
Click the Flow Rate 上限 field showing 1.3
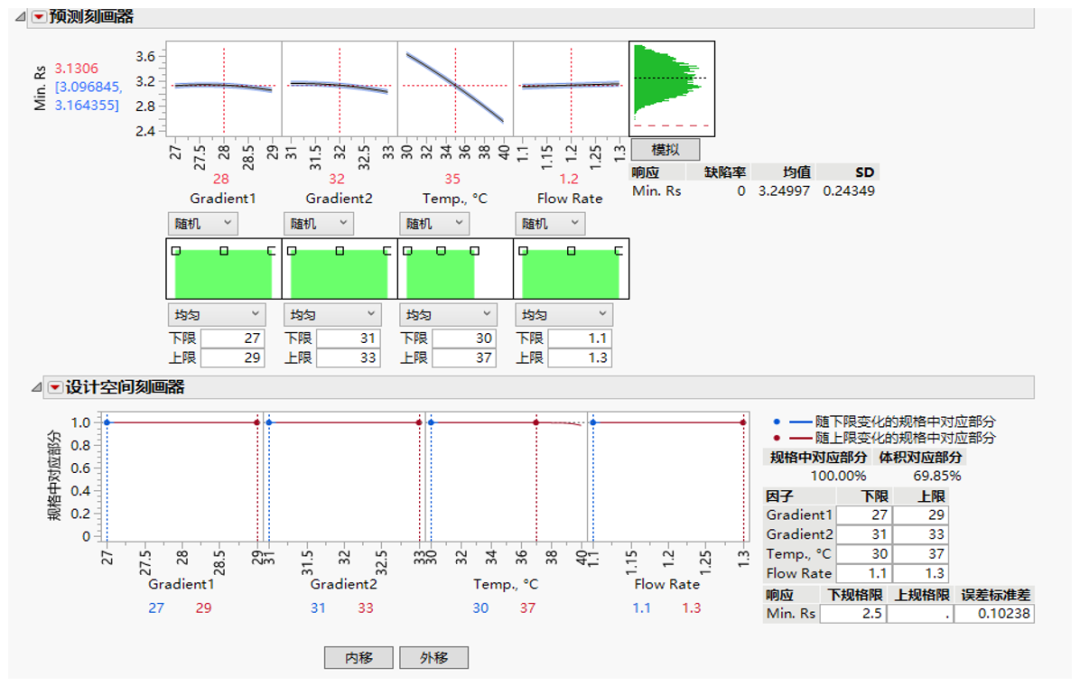580,358
